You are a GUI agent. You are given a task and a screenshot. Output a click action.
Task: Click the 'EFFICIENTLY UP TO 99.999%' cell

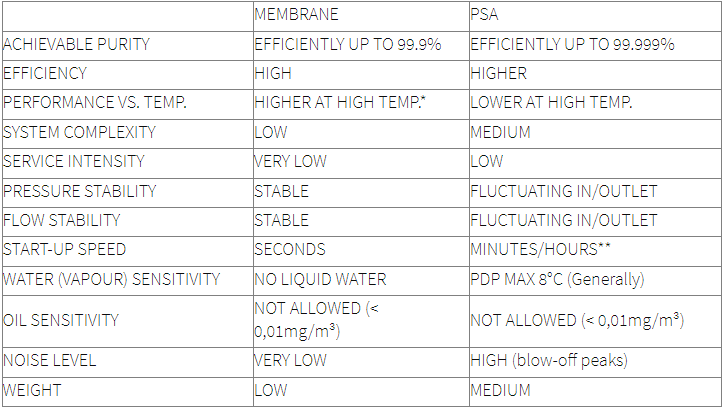pos(572,44)
